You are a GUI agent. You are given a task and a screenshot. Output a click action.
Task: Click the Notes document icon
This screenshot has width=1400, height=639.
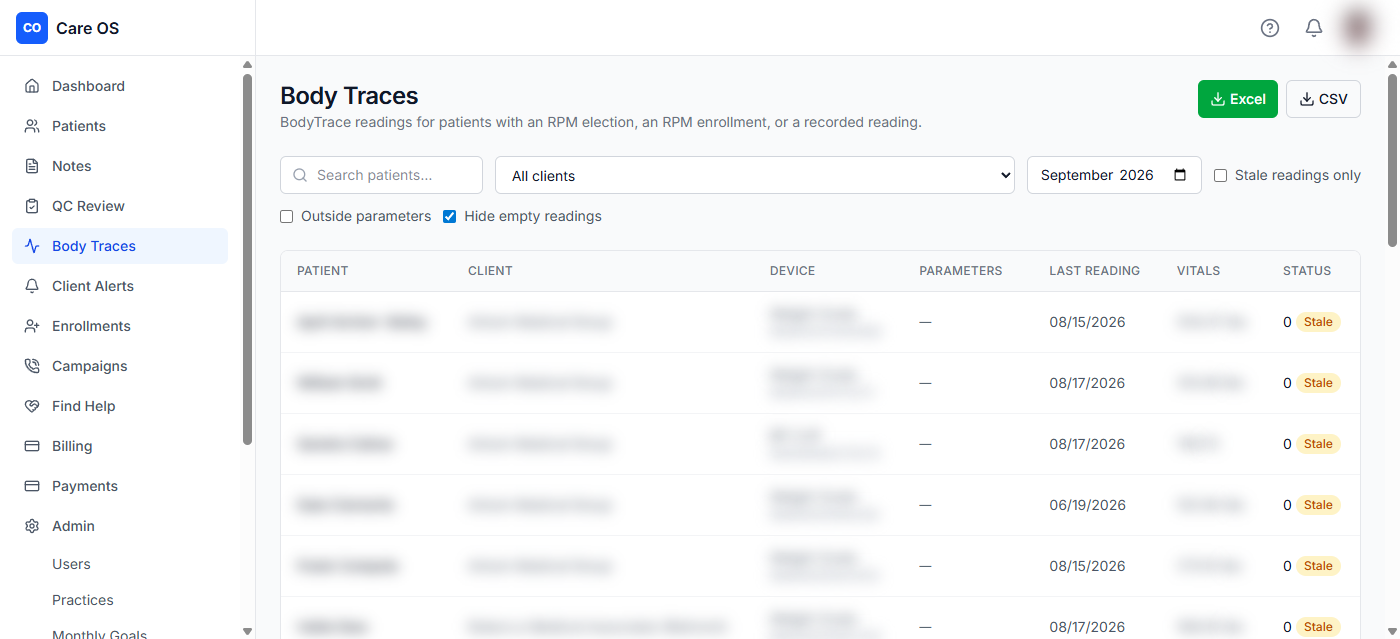point(32,166)
